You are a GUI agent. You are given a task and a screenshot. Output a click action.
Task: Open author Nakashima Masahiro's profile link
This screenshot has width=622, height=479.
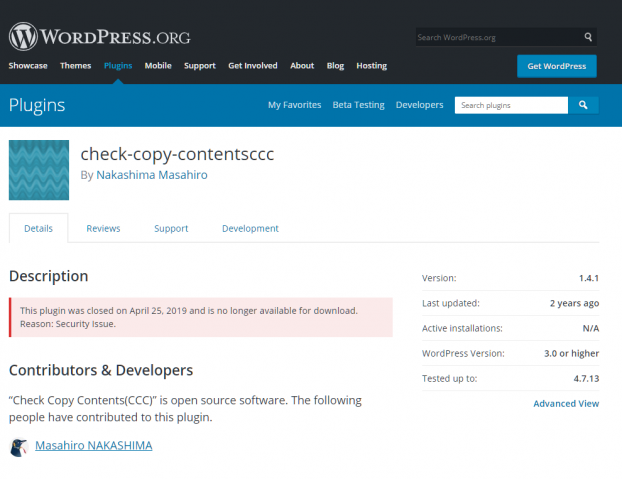[152, 175]
